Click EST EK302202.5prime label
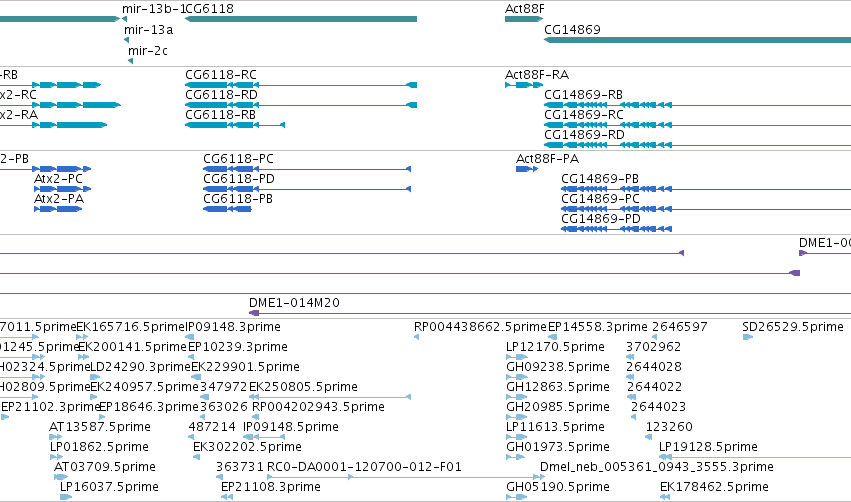The width and height of the screenshot is (851, 502). click(x=247, y=447)
